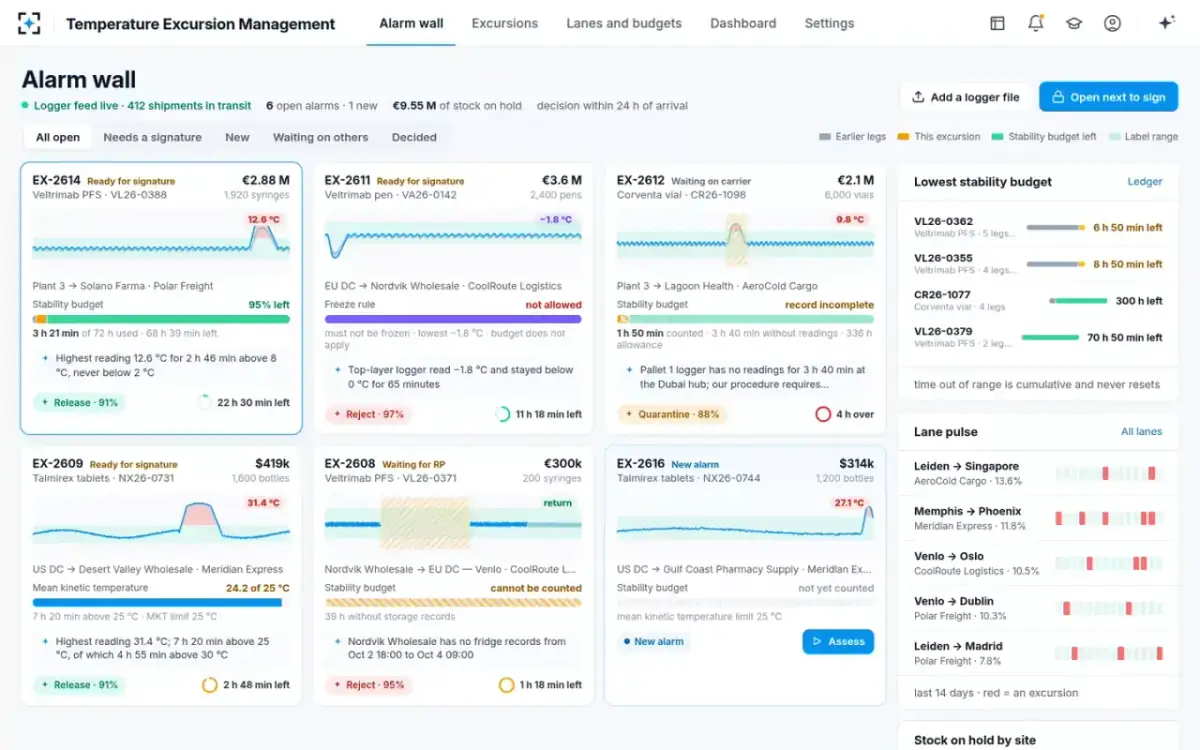Open the temperature chart on card EX-2616

tap(745, 524)
